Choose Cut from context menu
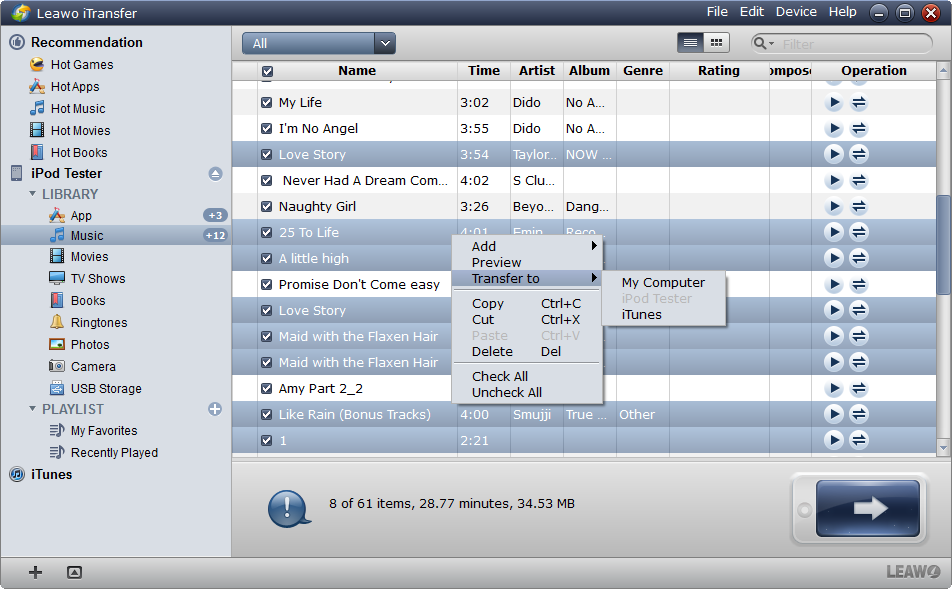The image size is (952, 589). click(x=527, y=319)
